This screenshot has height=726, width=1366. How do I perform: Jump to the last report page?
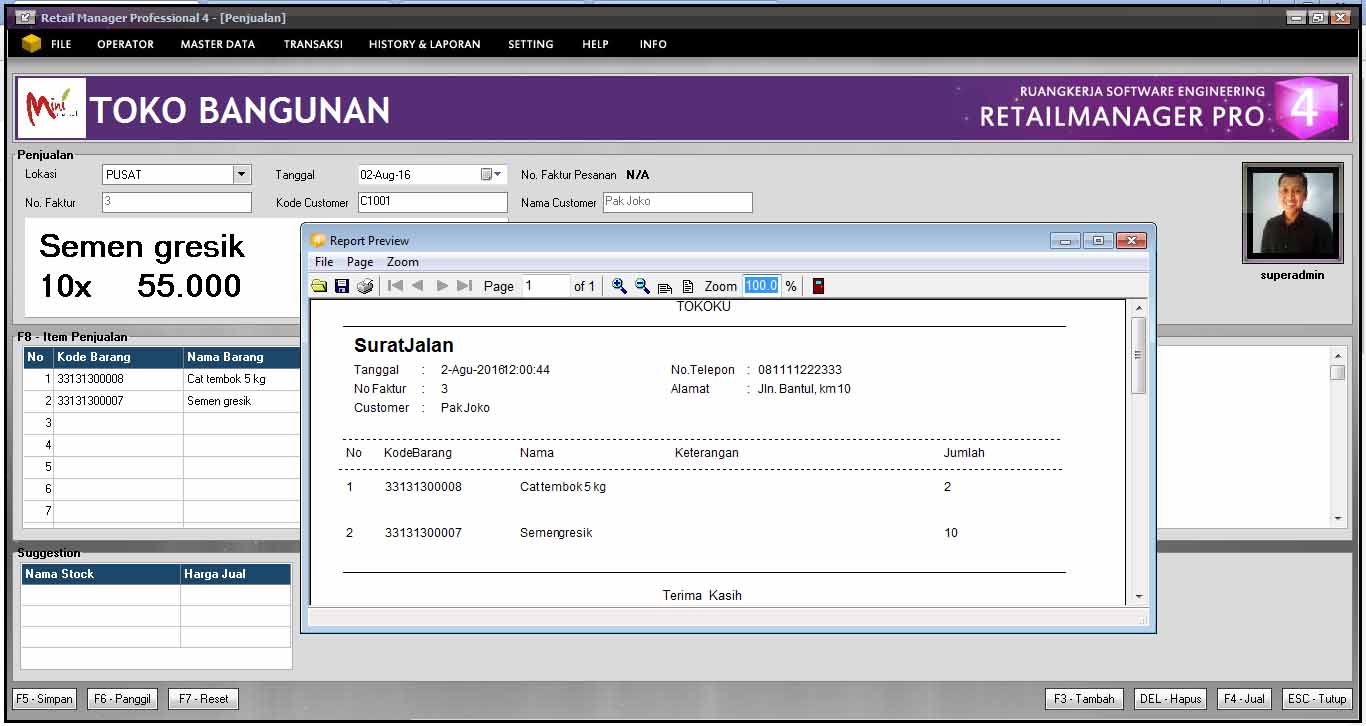tap(464, 286)
